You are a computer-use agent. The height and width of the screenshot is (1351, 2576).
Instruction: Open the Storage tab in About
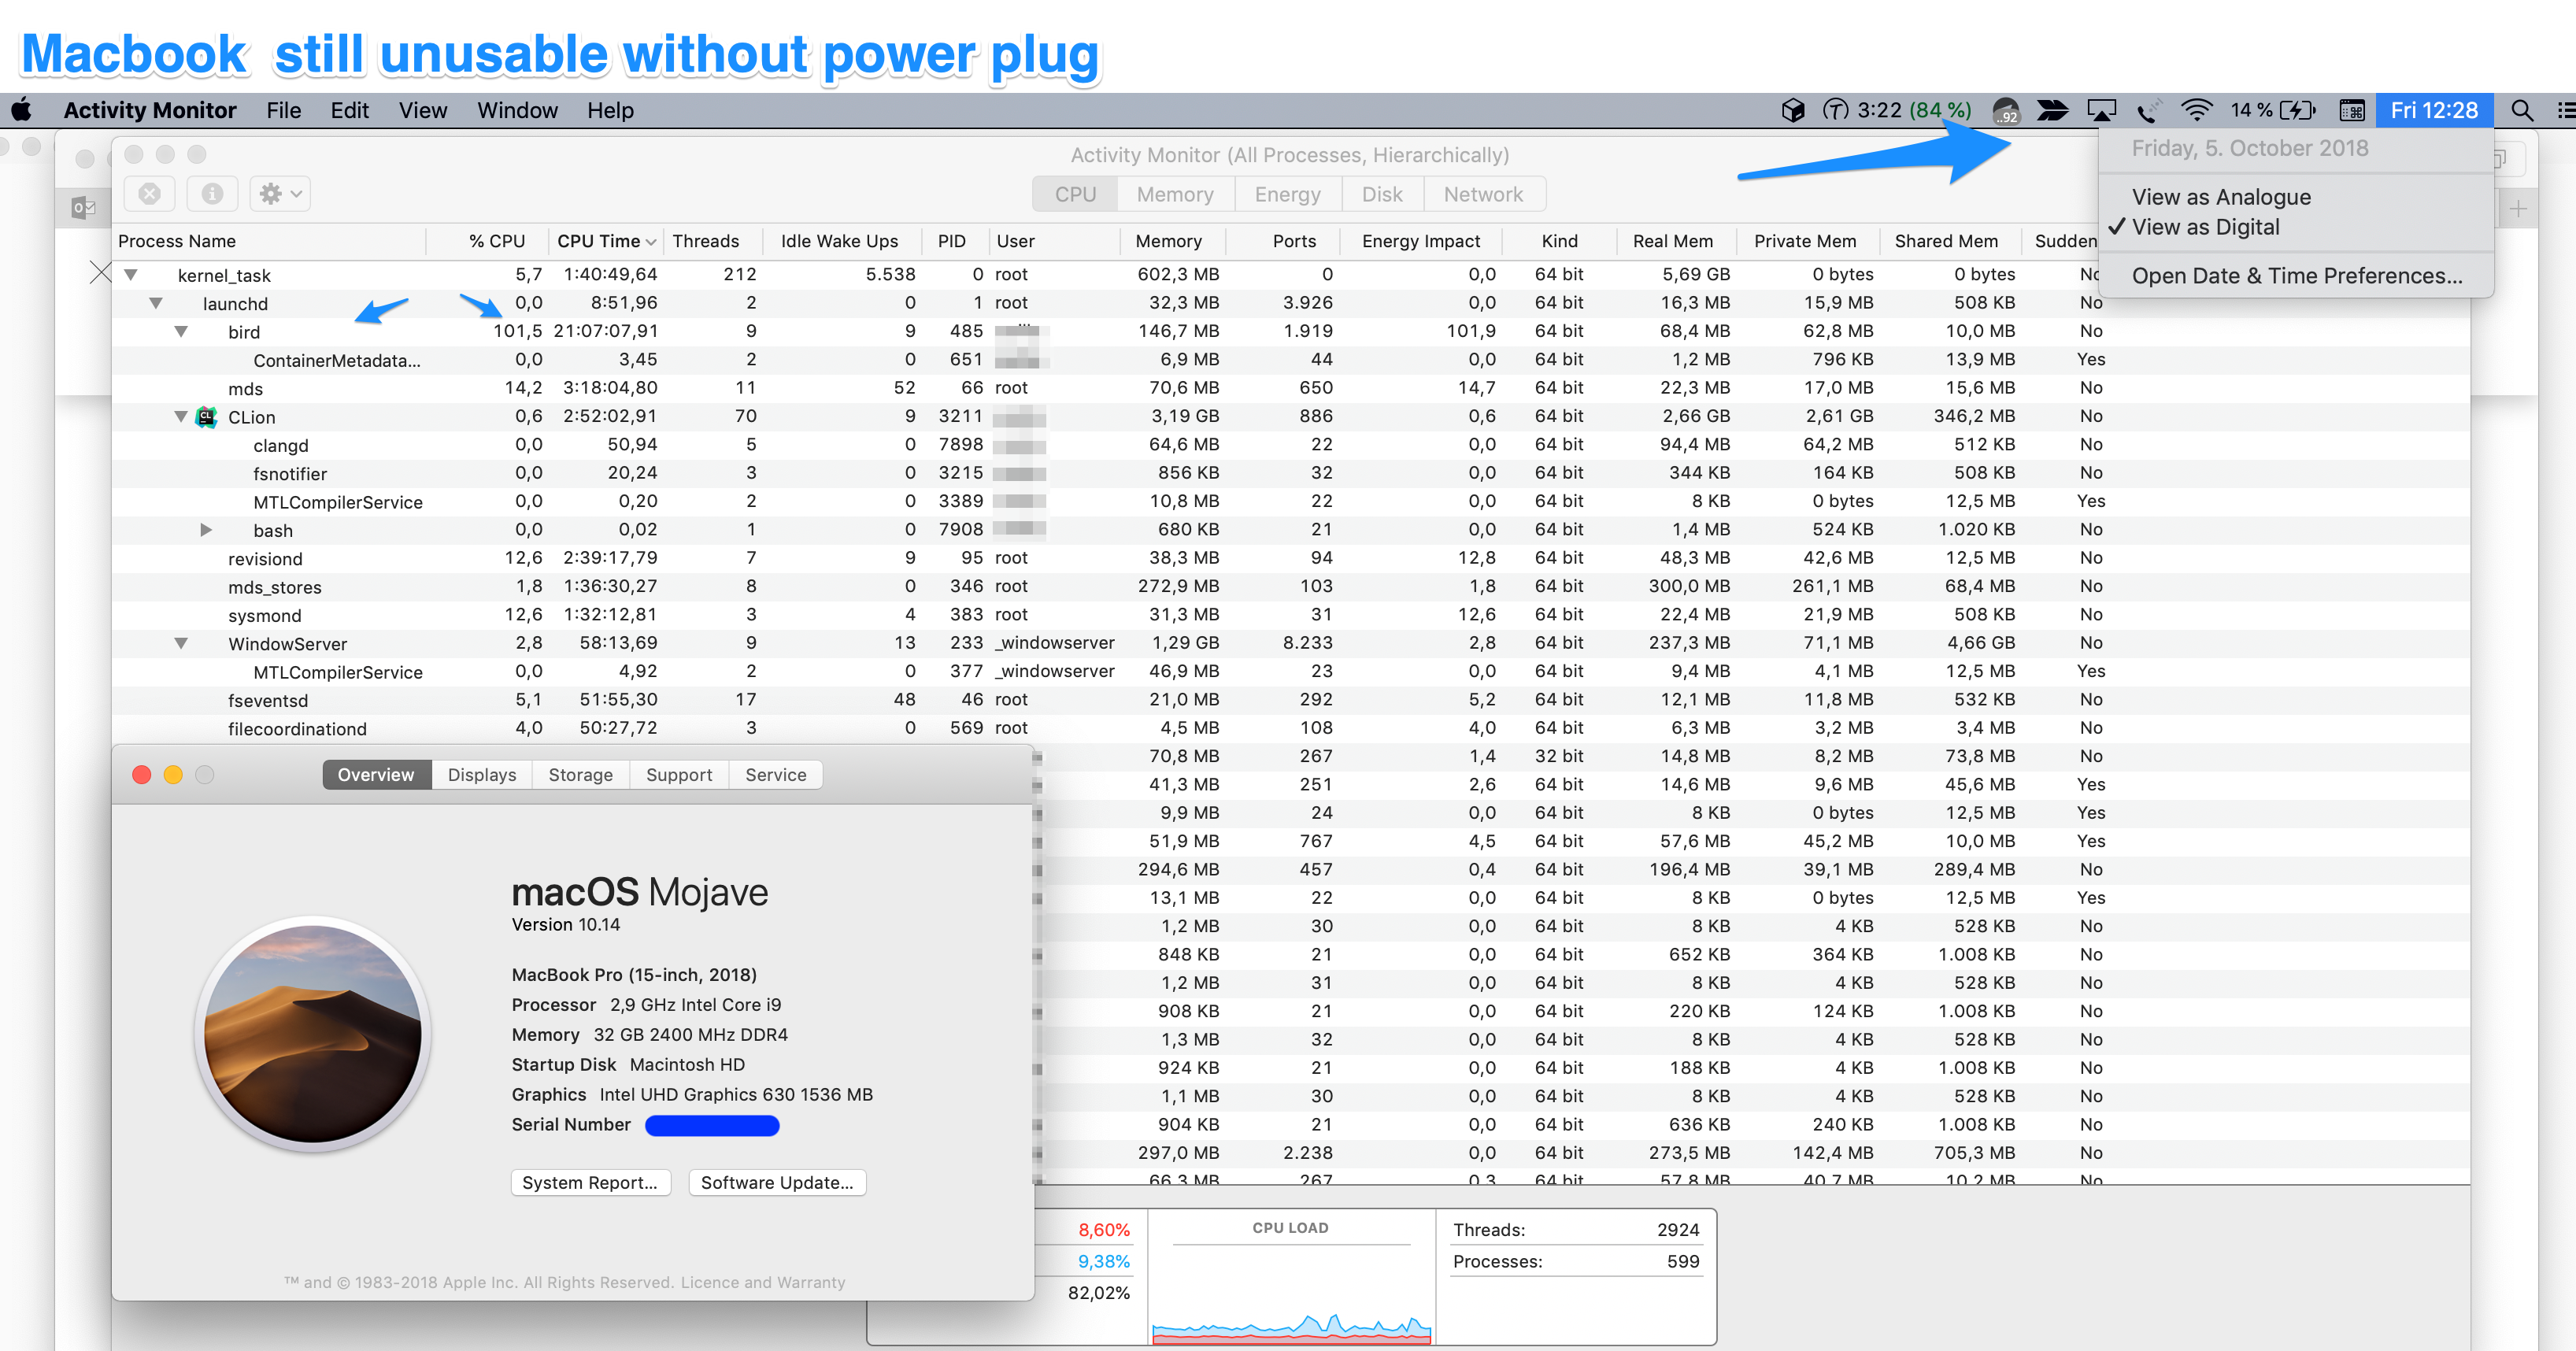point(580,775)
